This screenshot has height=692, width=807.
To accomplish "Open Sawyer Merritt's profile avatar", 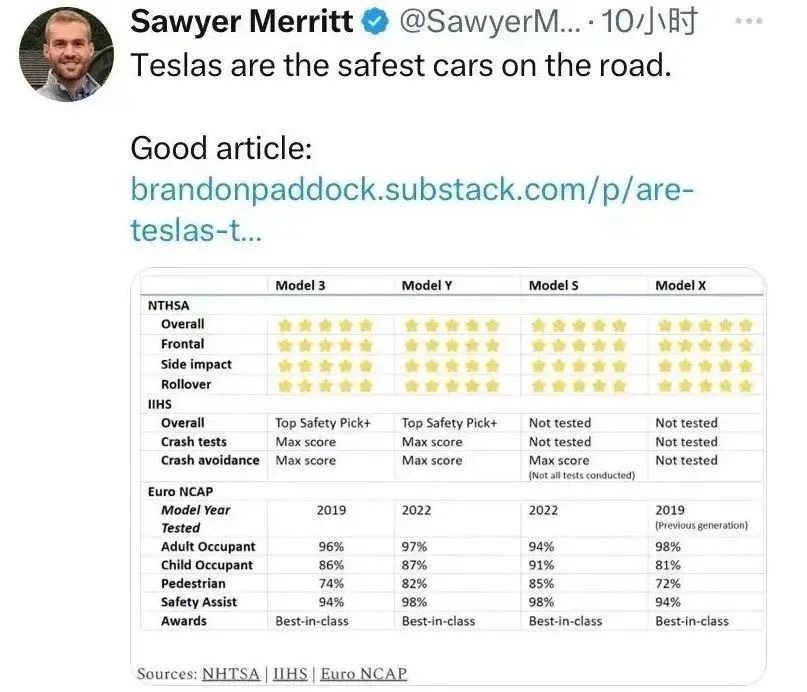I will tap(66, 55).
